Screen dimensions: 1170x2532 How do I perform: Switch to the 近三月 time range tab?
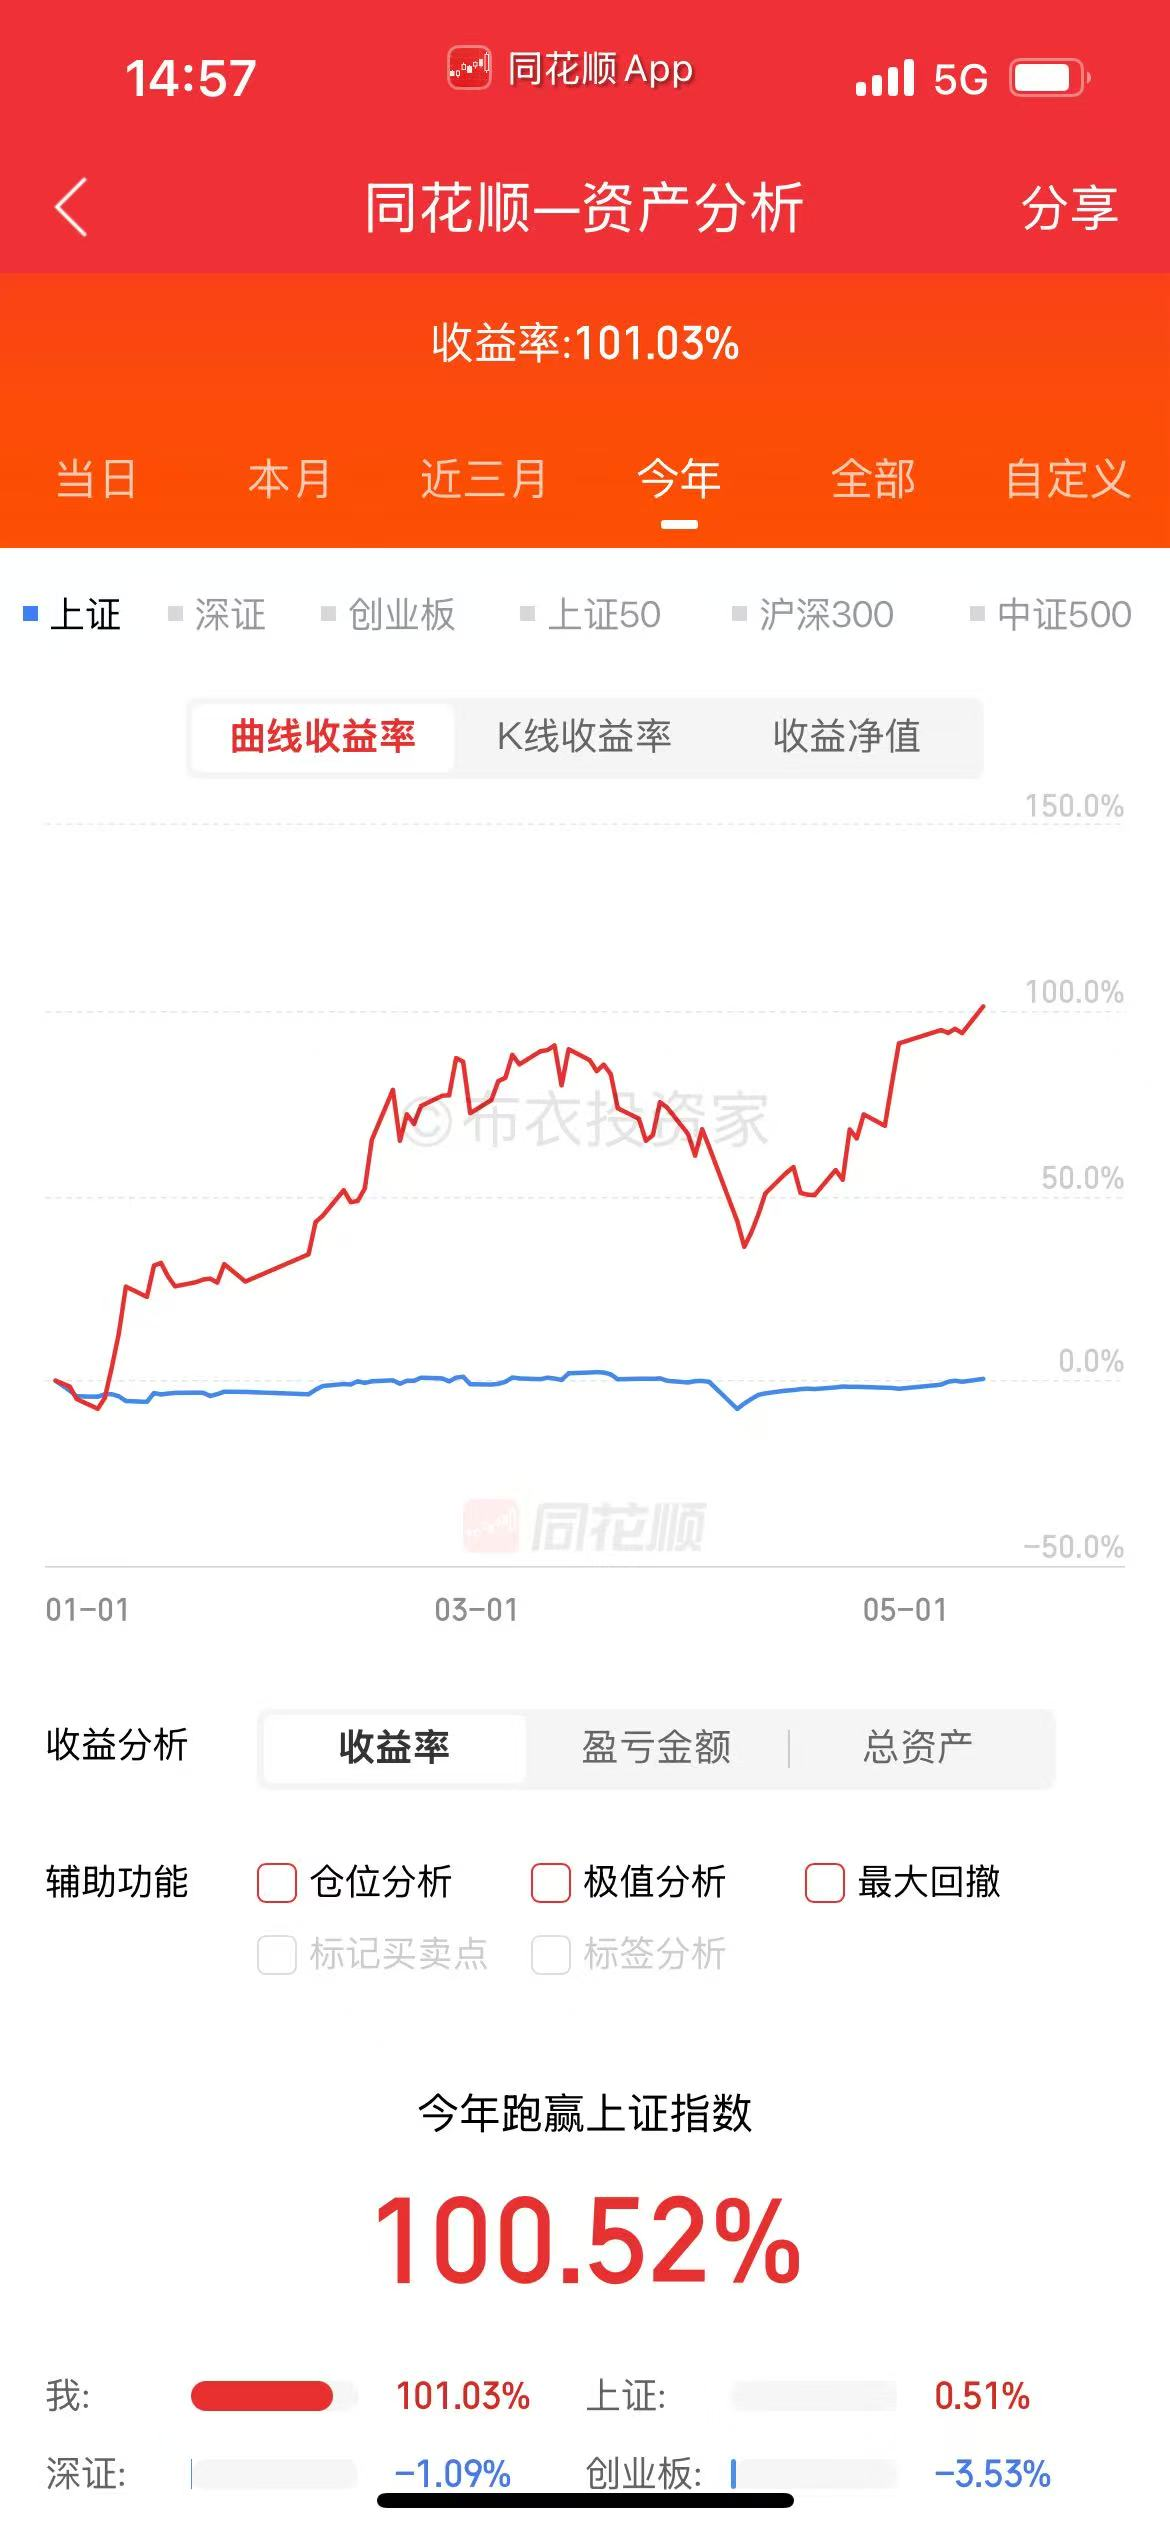pyautogui.click(x=484, y=479)
